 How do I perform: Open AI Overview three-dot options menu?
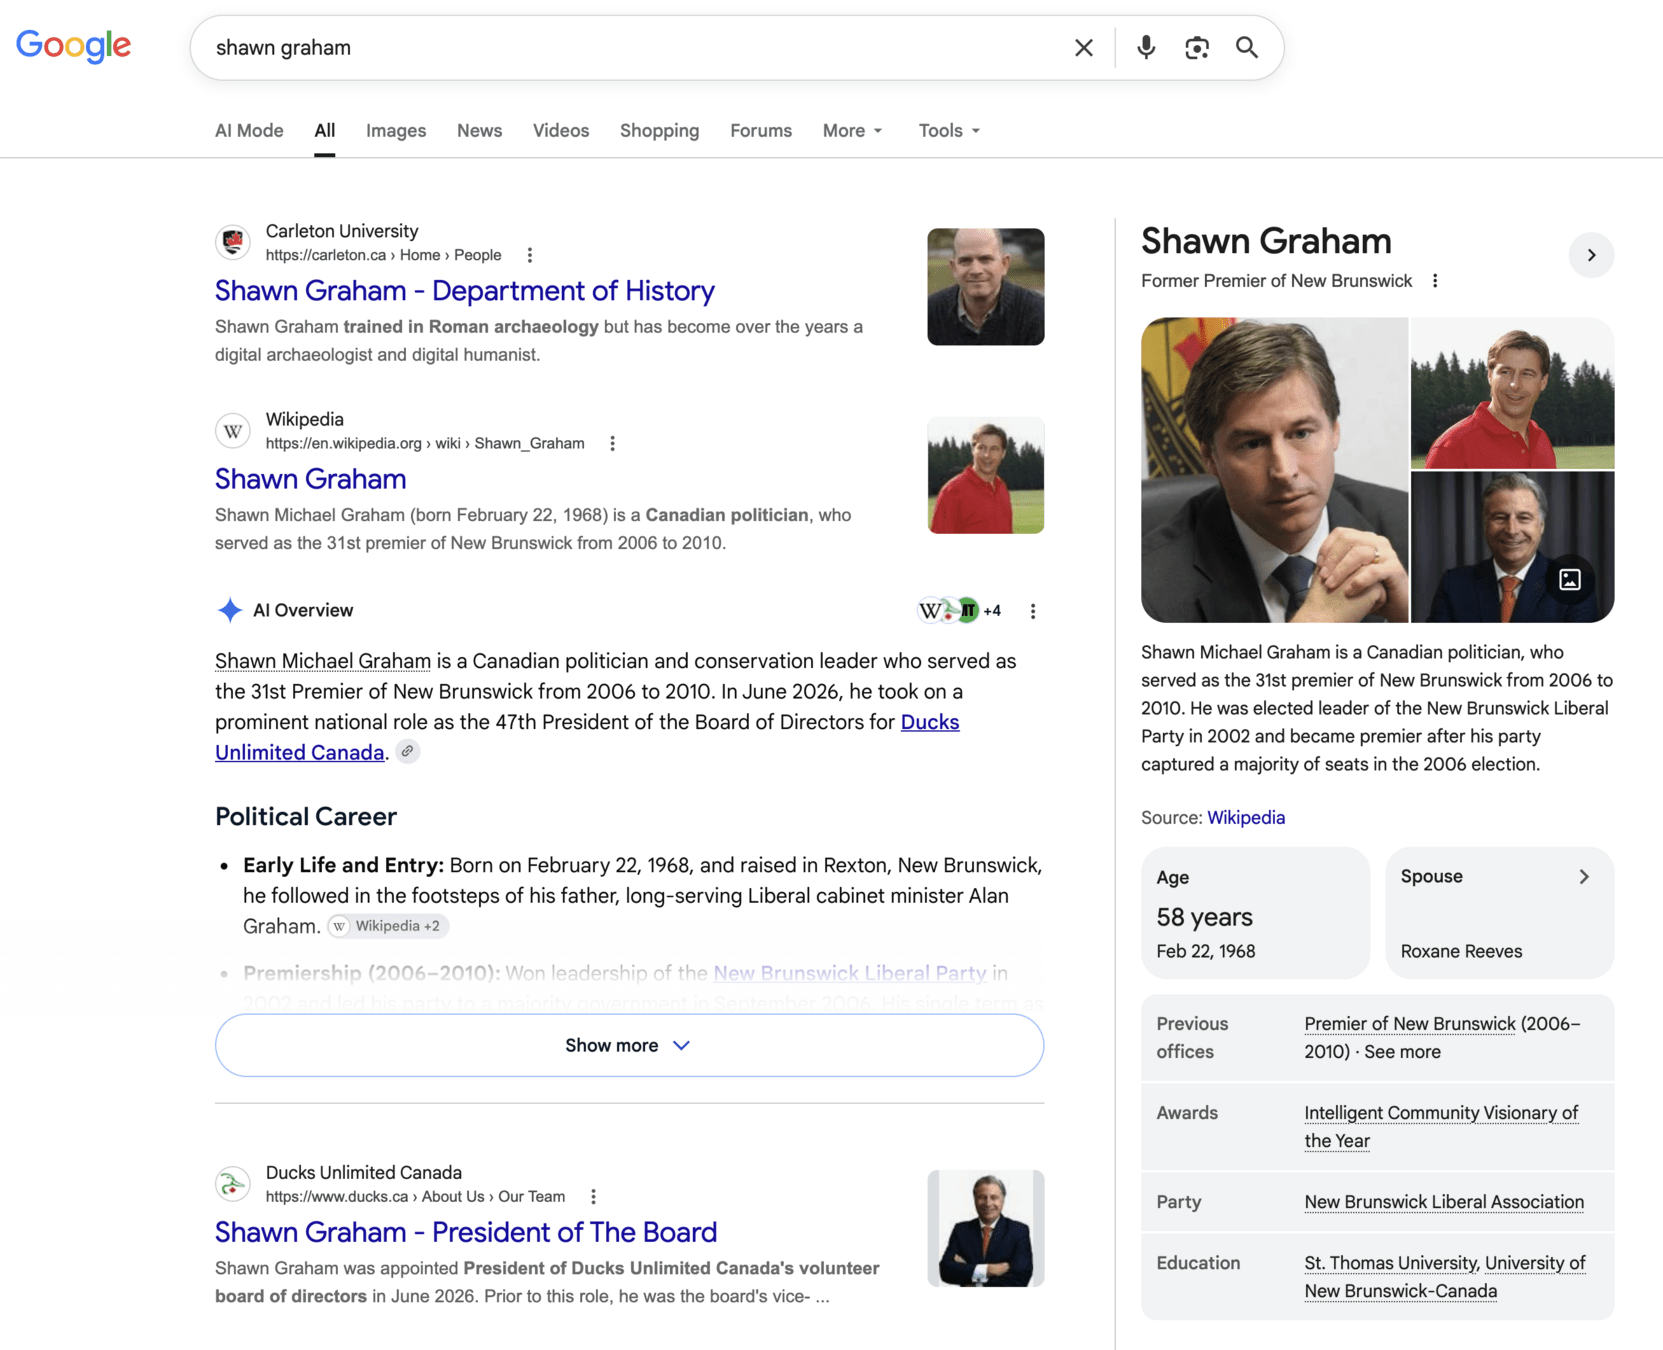1033,611
